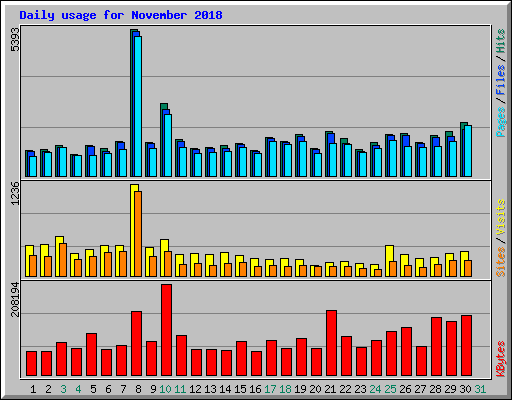The height and width of the screenshot is (400, 512).
Task: Click the green day label 18
Action: [285, 389]
